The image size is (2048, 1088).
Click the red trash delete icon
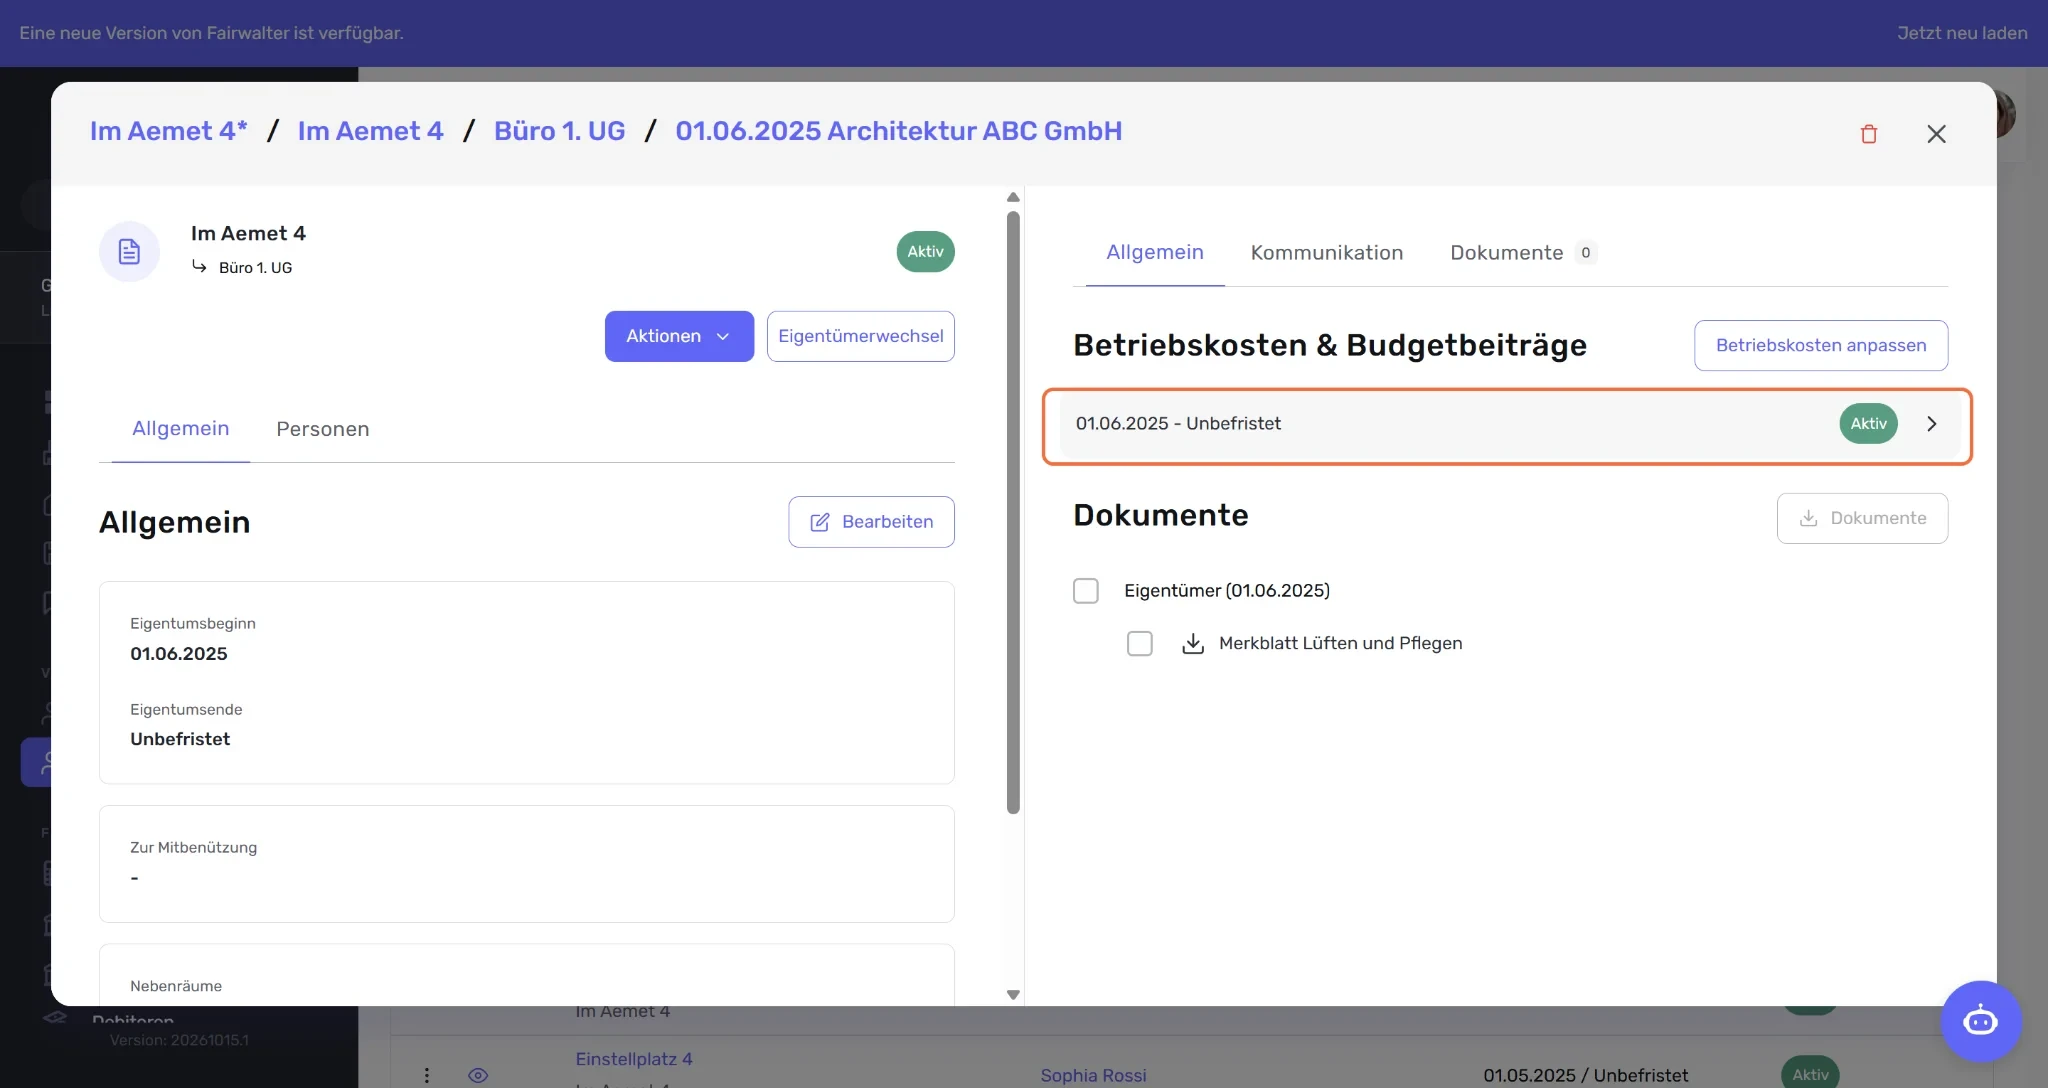1868,134
